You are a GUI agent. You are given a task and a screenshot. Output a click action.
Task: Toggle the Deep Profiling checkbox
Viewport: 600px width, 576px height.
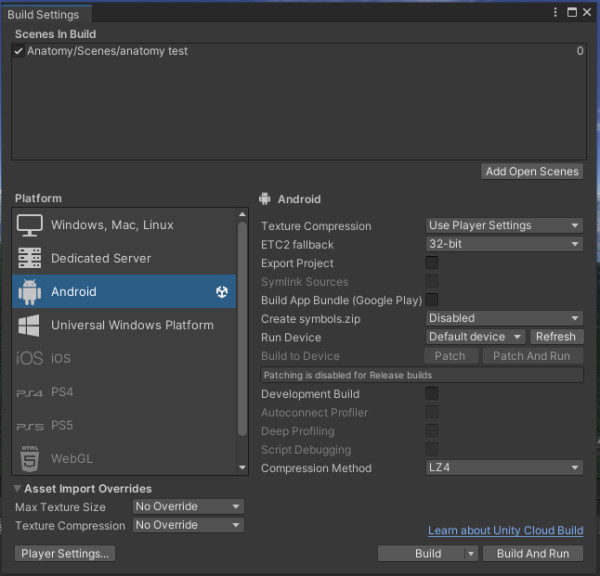pos(432,431)
